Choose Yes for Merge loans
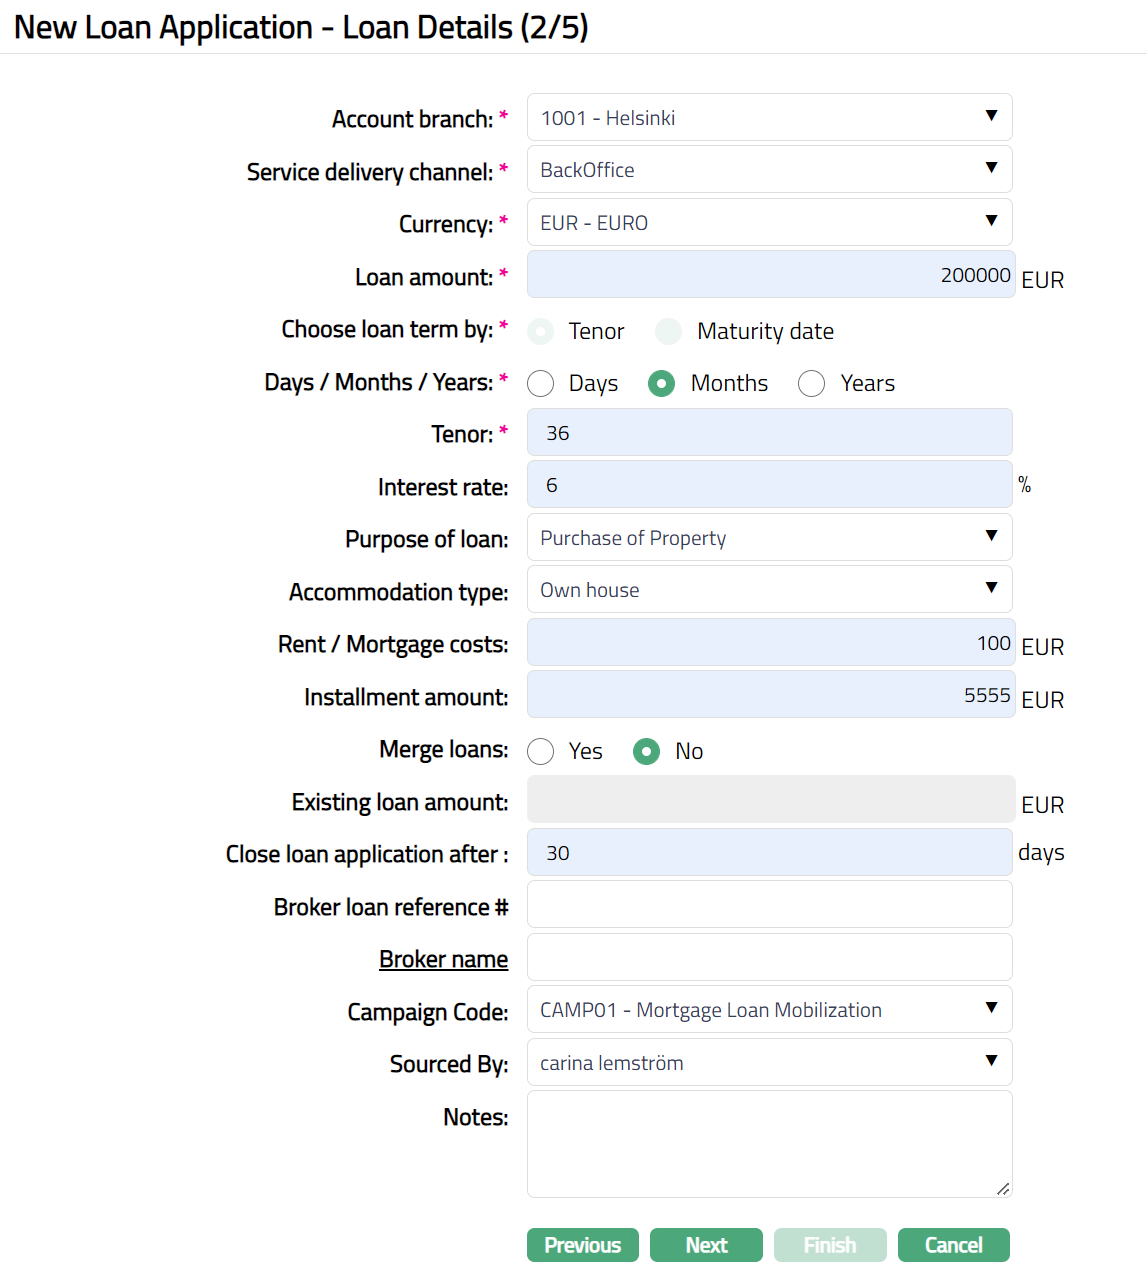Screen dimensions: 1147x1287 (541, 752)
